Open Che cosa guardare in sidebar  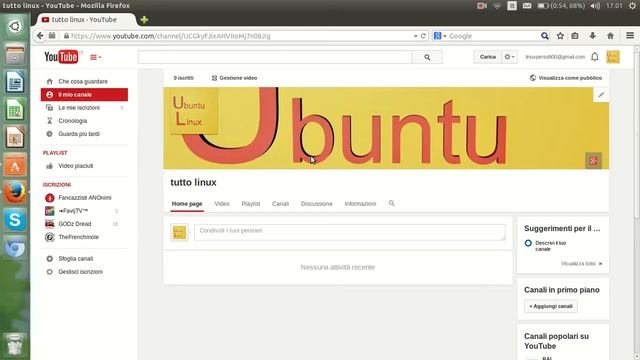tap(84, 81)
